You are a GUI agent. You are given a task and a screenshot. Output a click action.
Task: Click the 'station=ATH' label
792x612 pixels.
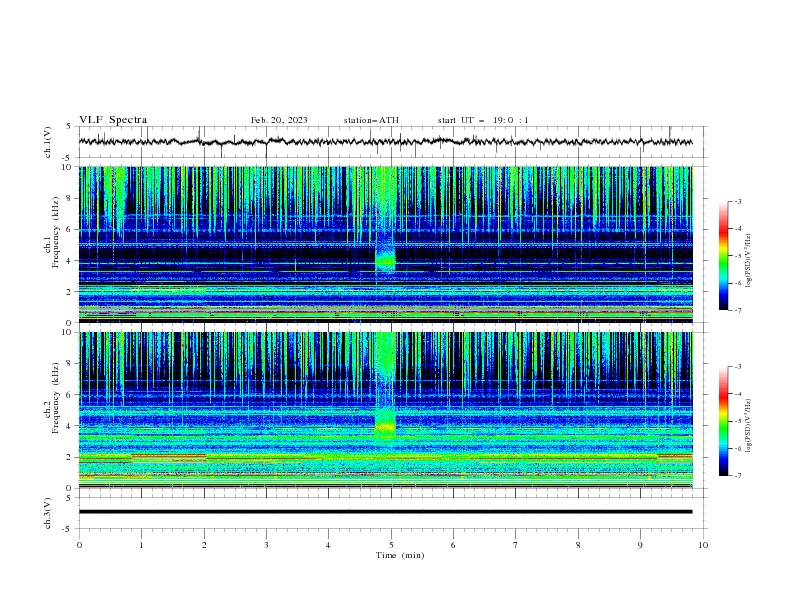point(371,120)
